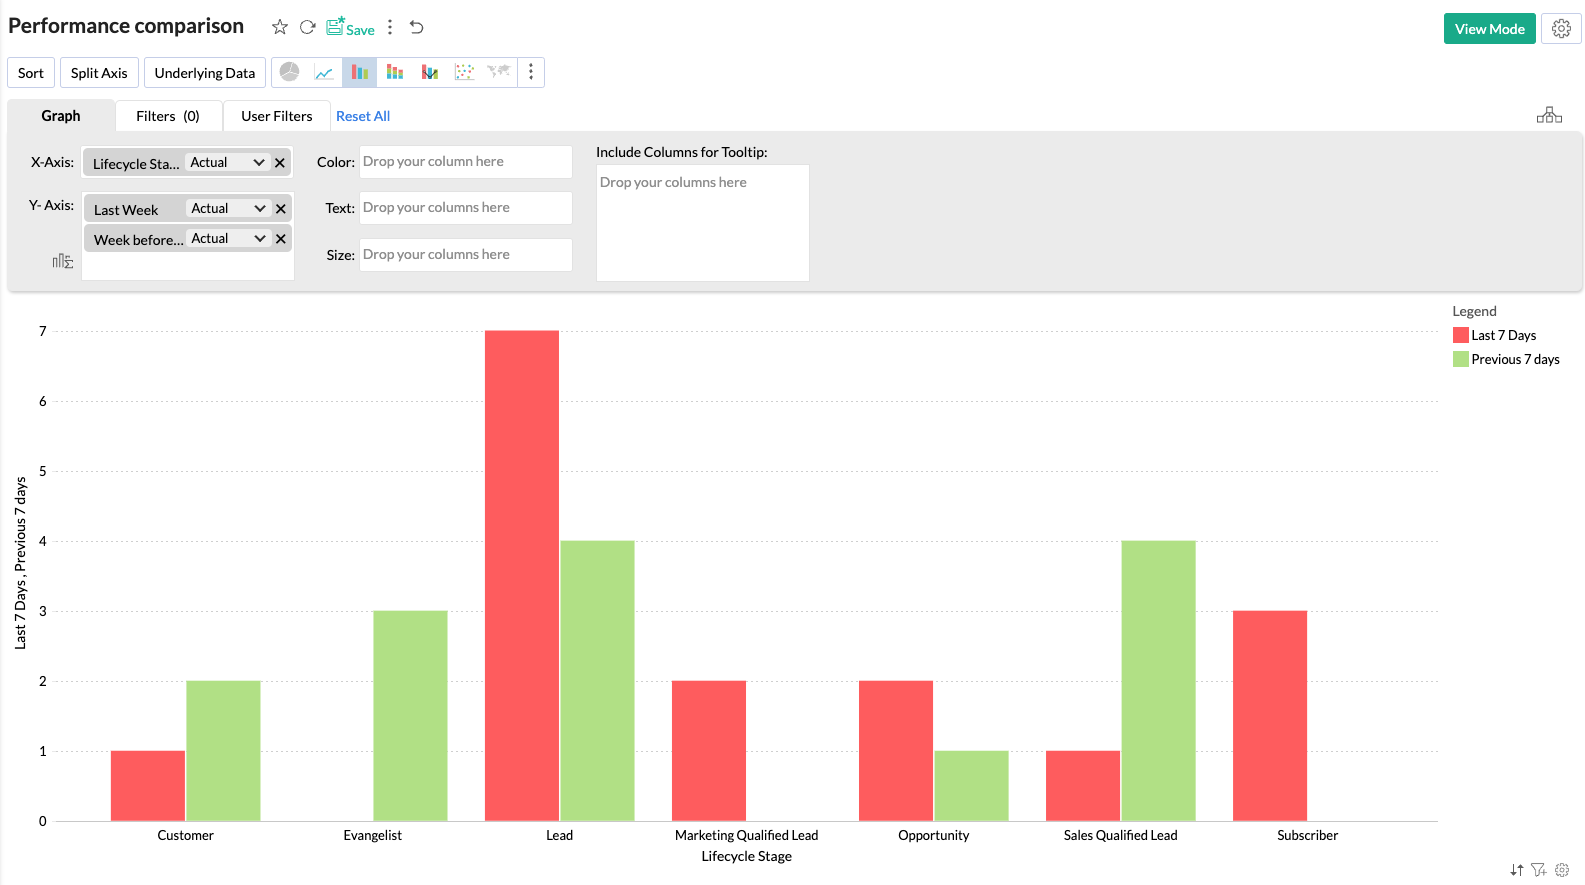Click the "Lifecycle Stage" x-axis title
Screen dimensions: 1585x885
click(747, 856)
